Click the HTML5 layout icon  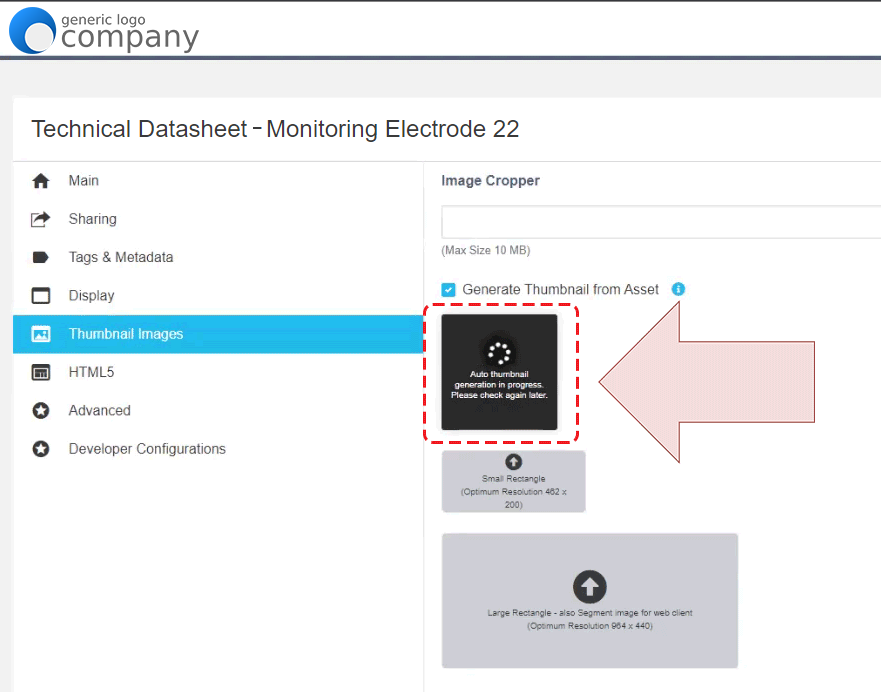[x=40, y=372]
